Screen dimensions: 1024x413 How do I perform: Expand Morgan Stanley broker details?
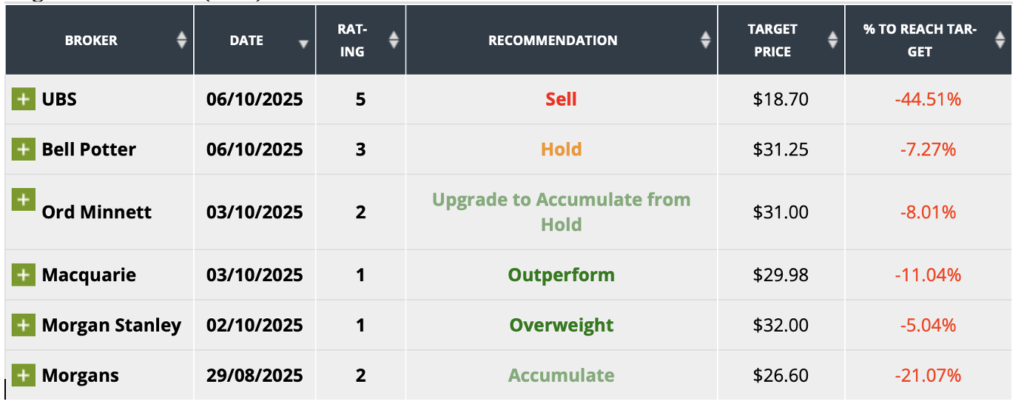[x=23, y=325]
